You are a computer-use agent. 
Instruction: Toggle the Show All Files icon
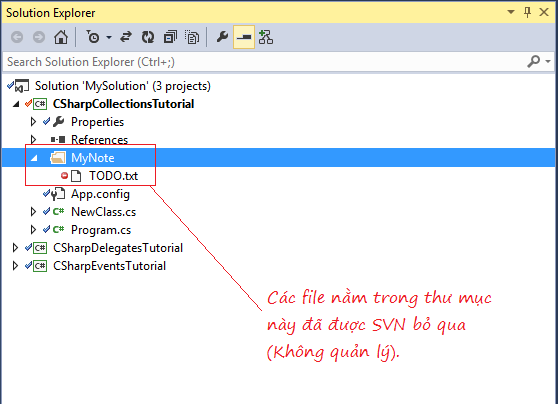pos(192,37)
